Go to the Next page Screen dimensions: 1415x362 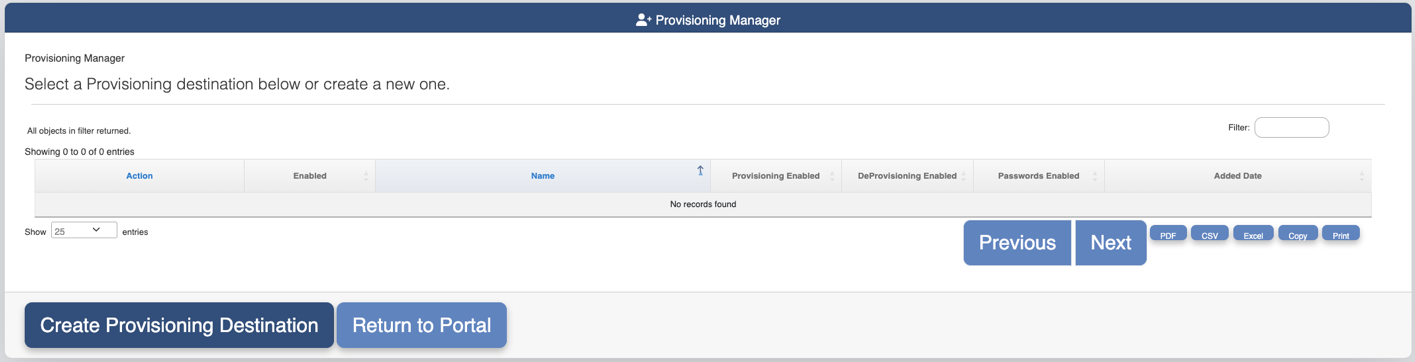[1110, 243]
